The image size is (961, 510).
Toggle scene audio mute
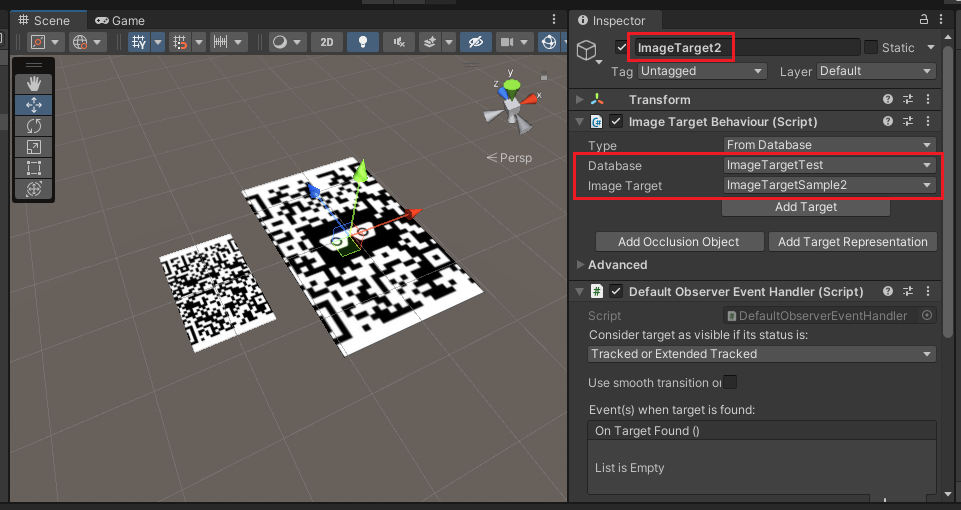399,42
